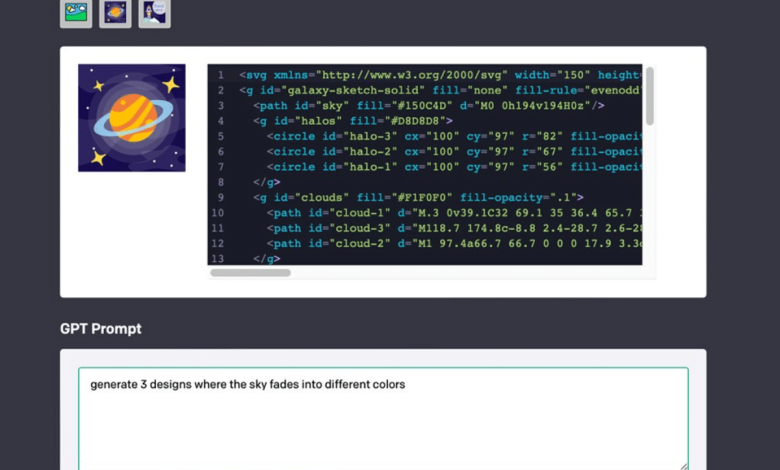Click the galaxy-sketch-solid group line in code

coord(430,90)
